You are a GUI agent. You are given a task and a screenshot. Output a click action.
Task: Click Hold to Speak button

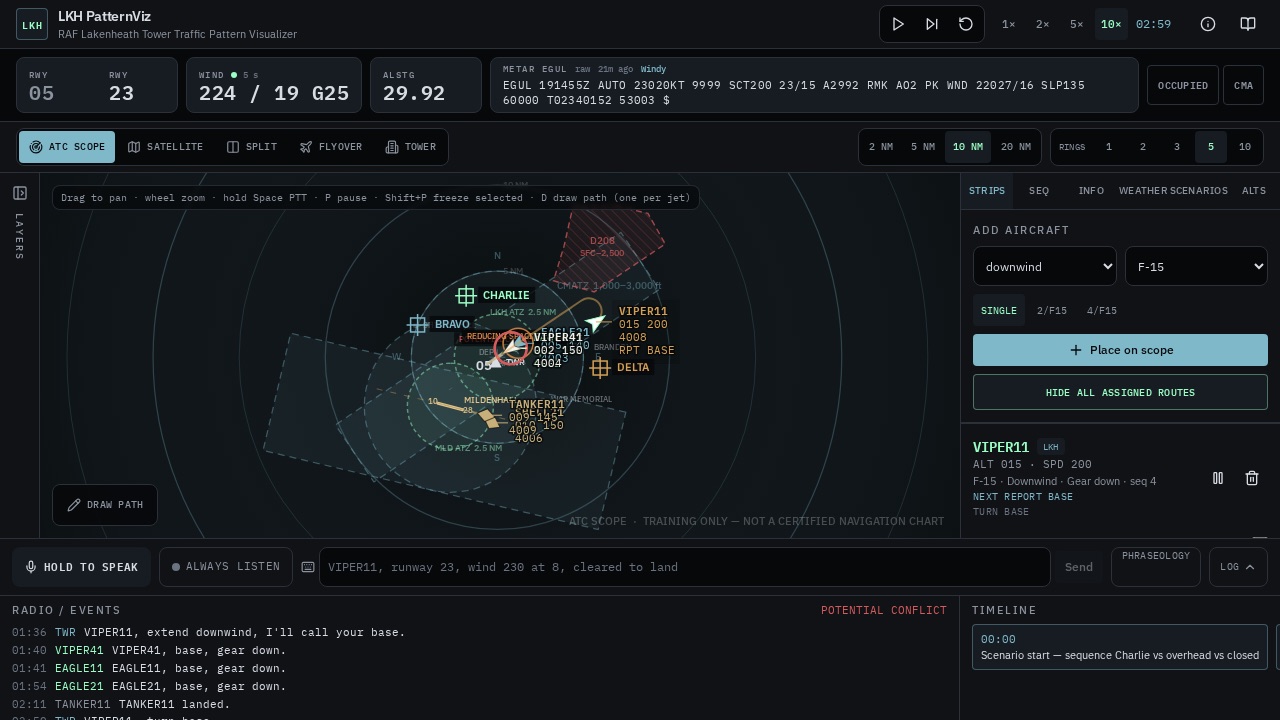[x=82, y=567]
